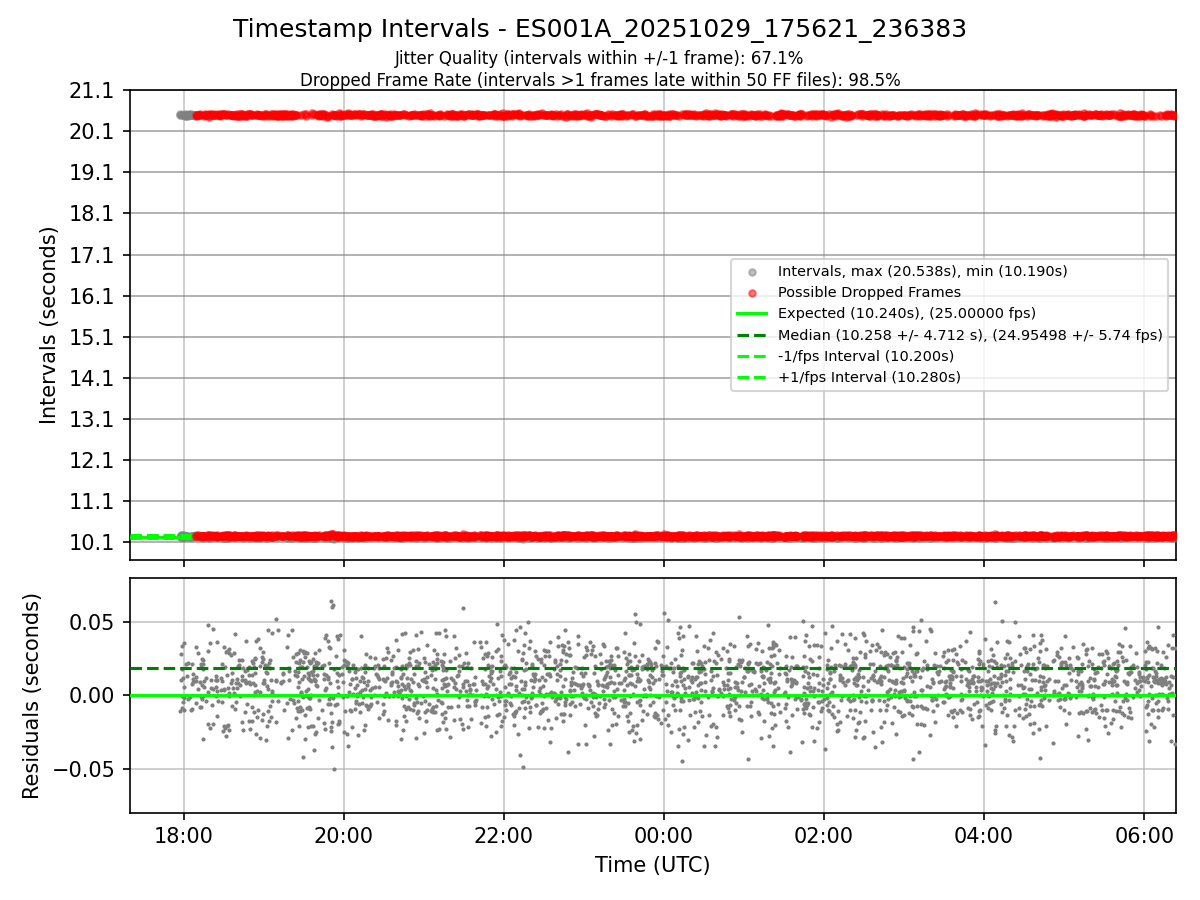The width and height of the screenshot is (1200, 900).
Task: Click the solid green zero line in residuals plot
Action: click(x=652, y=695)
